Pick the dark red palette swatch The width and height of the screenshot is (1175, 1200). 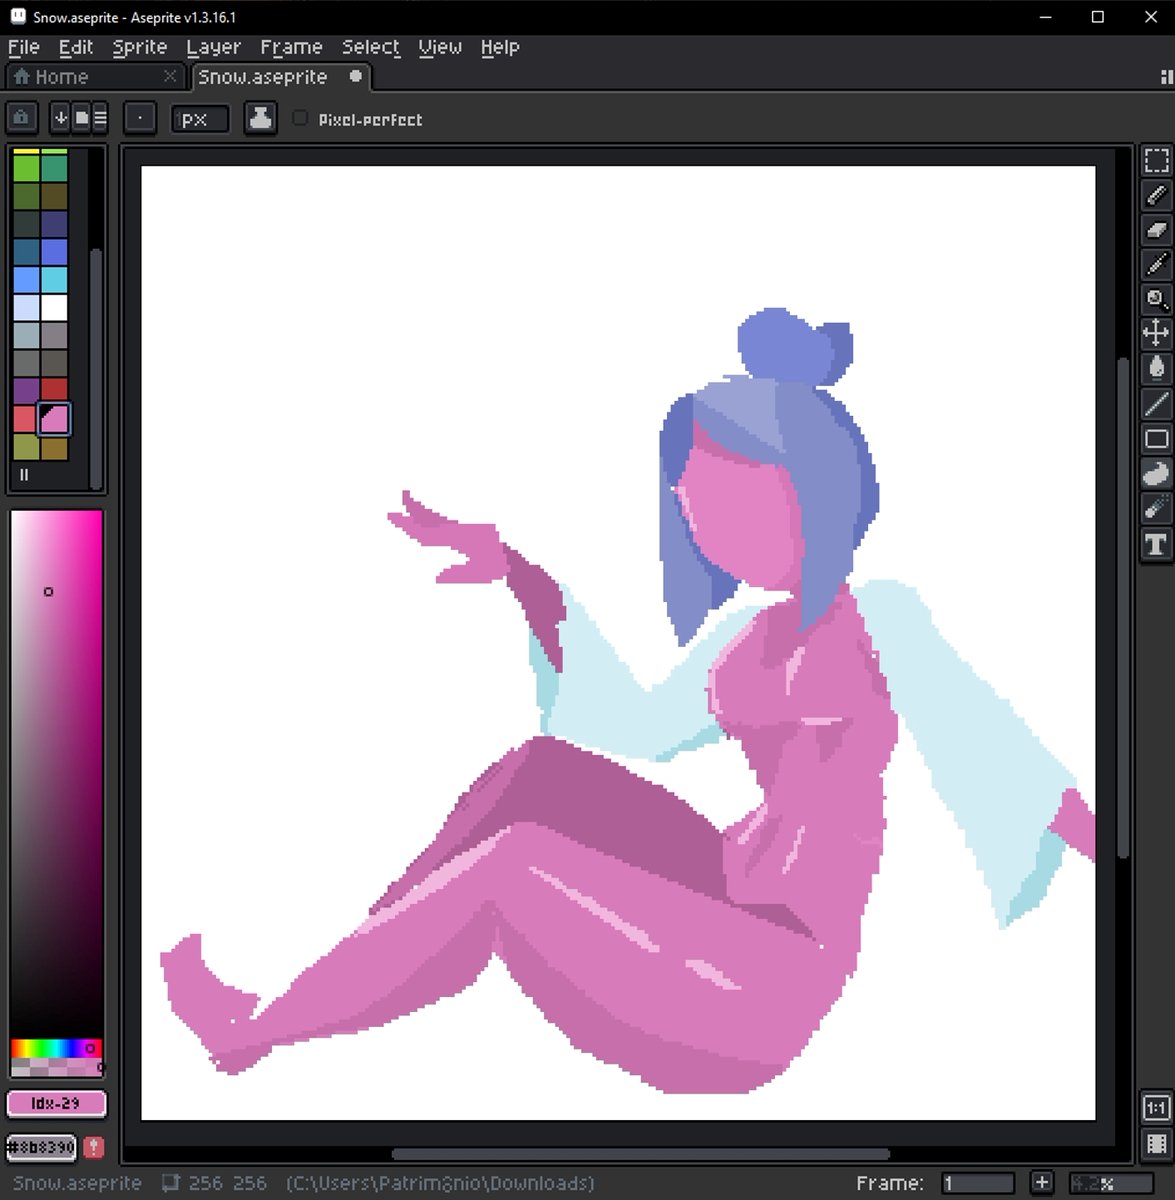pyautogui.click(x=54, y=391)
